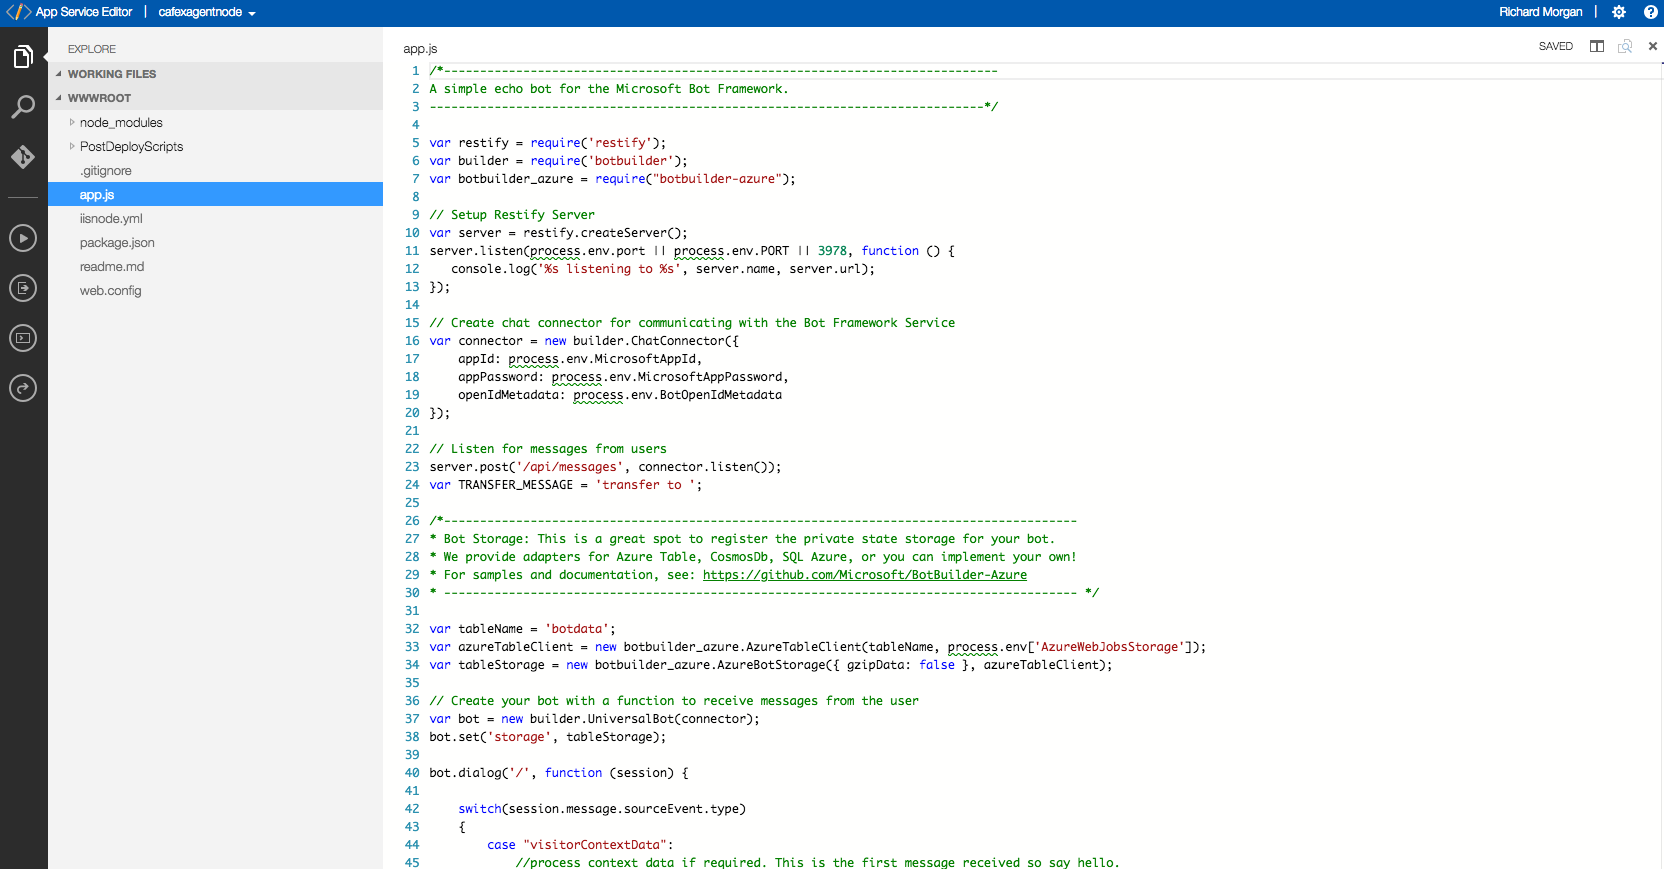Click the preview icon next to split editor

tap(1625, 46)
